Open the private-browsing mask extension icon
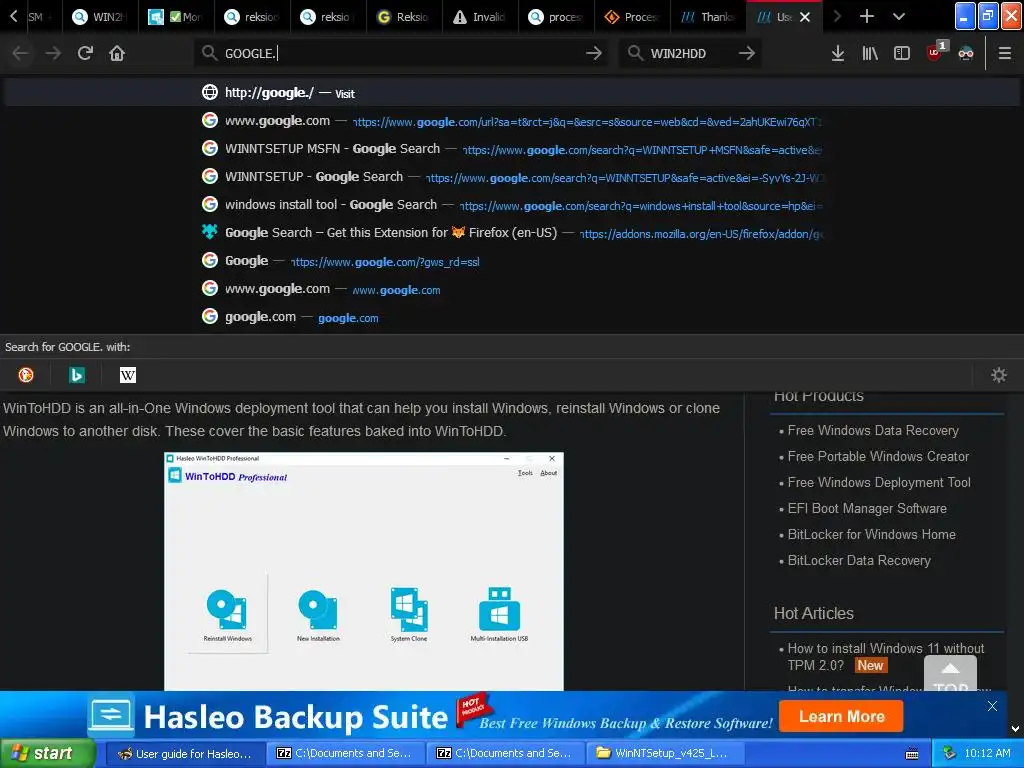The height and width of the screenshot is (768, 1024). [966, 53]
